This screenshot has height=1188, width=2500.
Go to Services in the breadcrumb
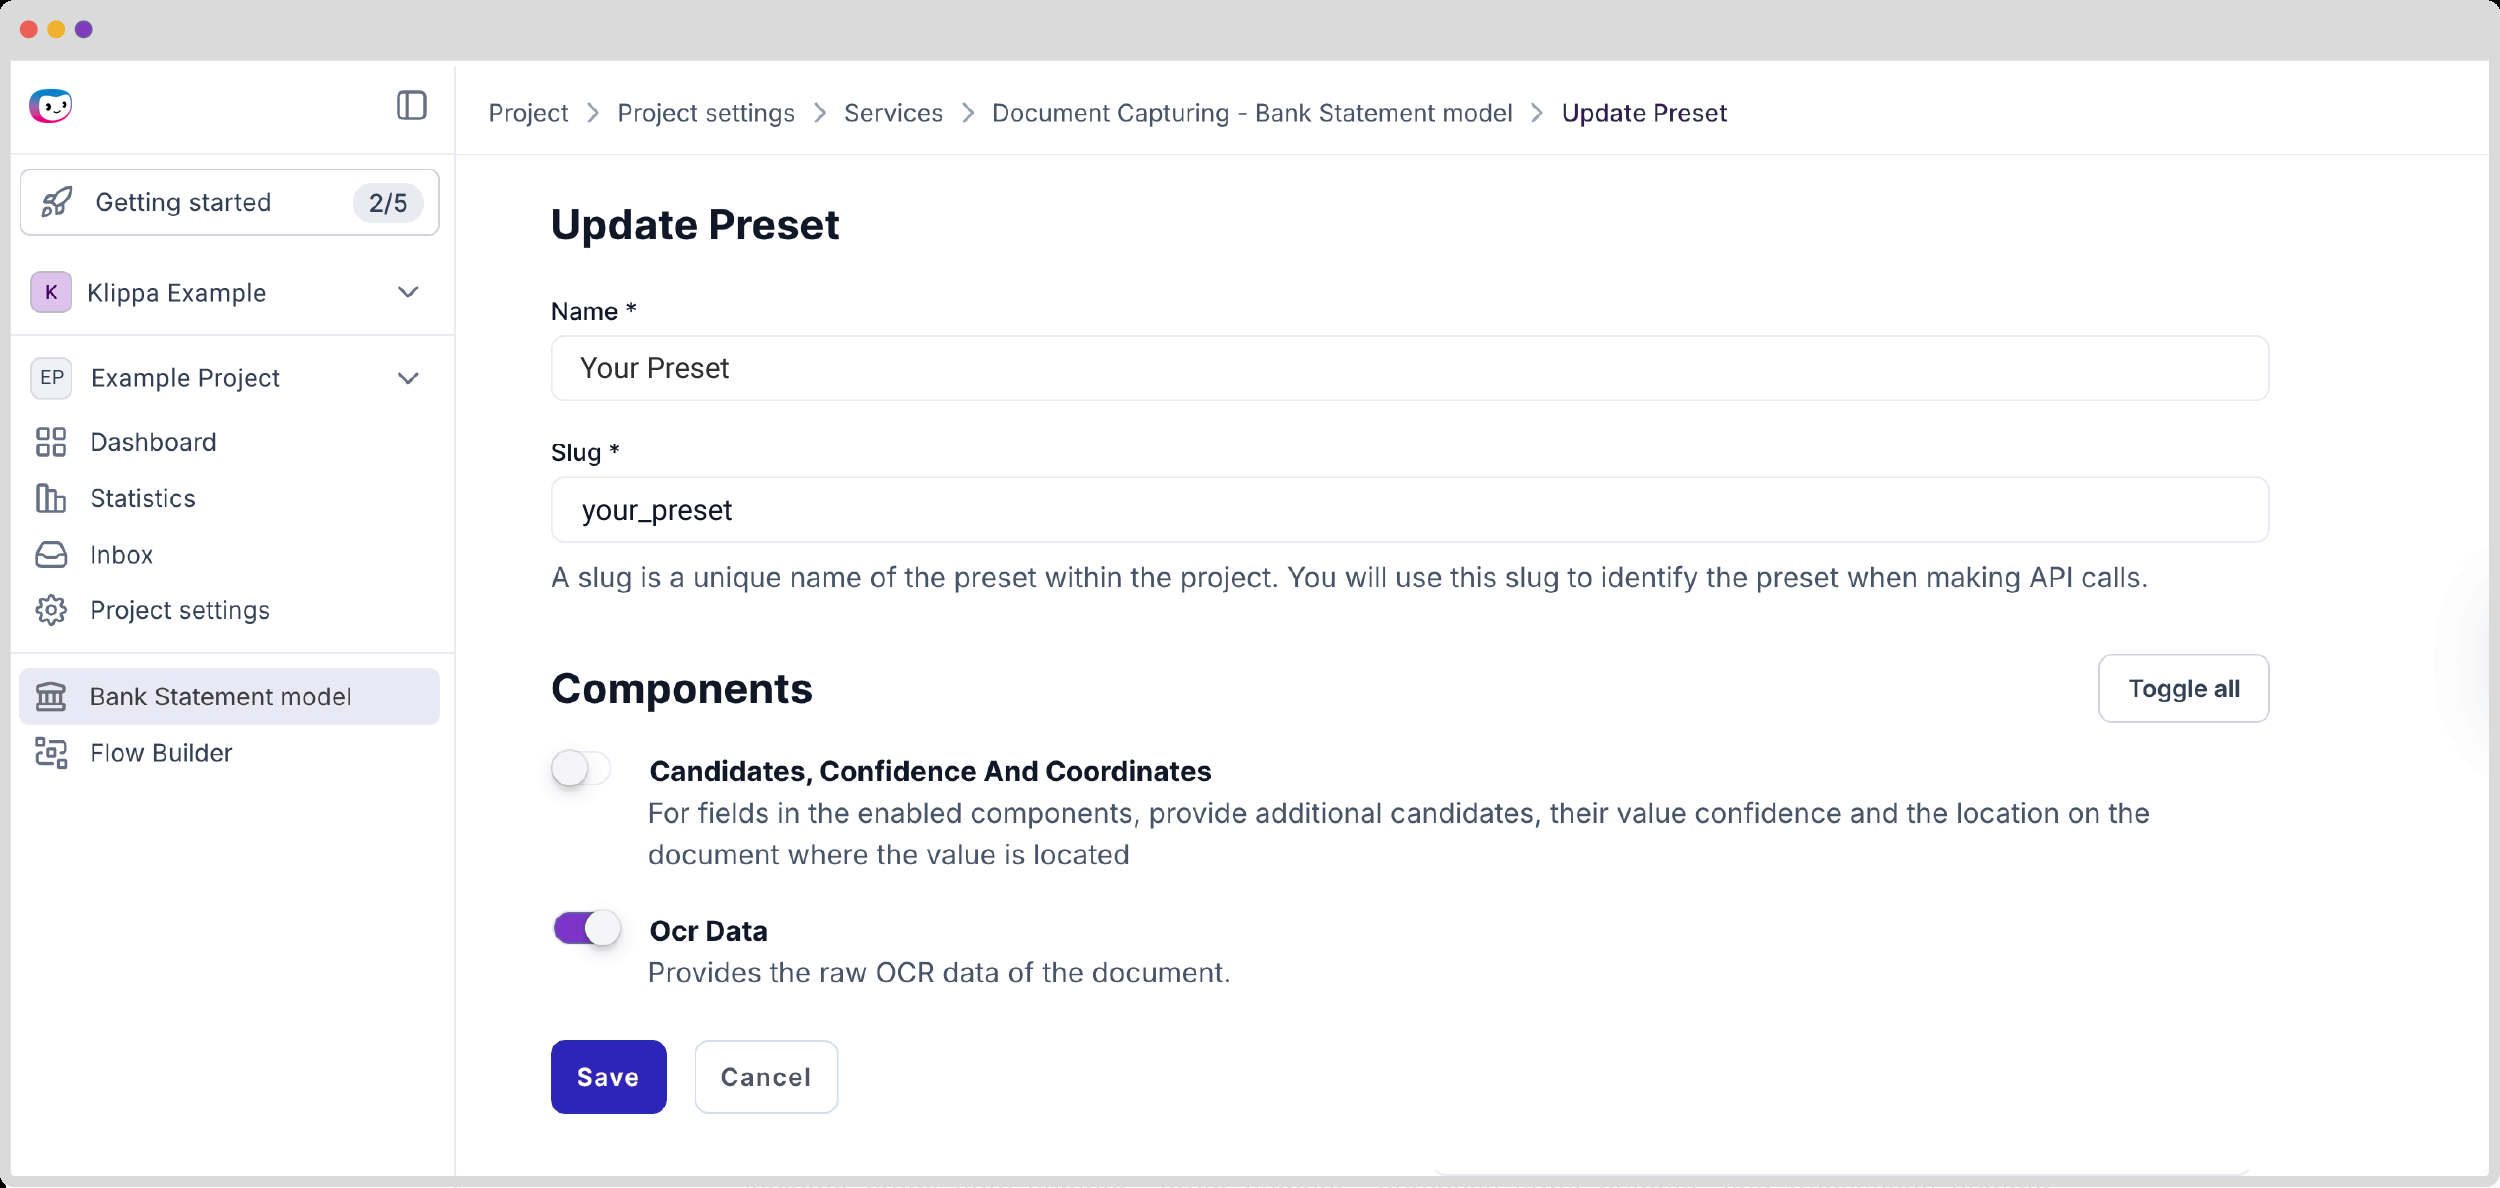pos(893,113)
